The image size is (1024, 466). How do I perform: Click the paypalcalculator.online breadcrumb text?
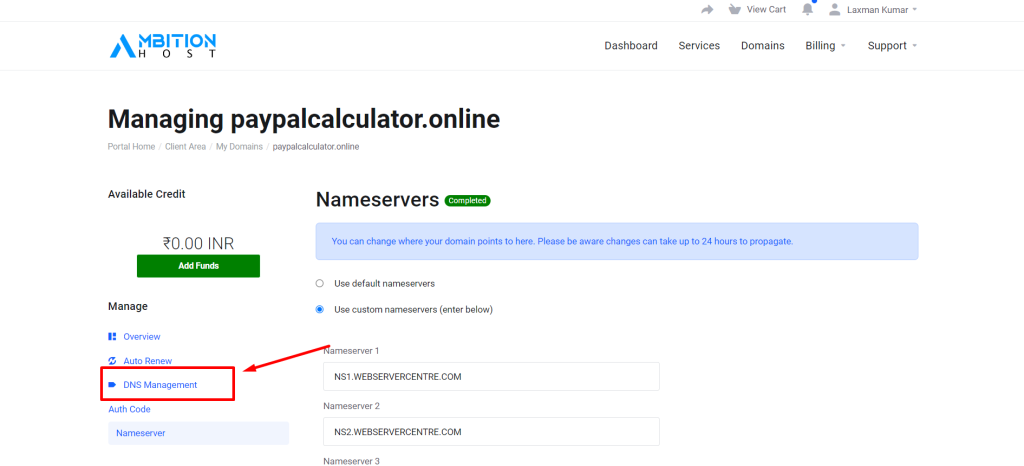(x=316, y=147)
